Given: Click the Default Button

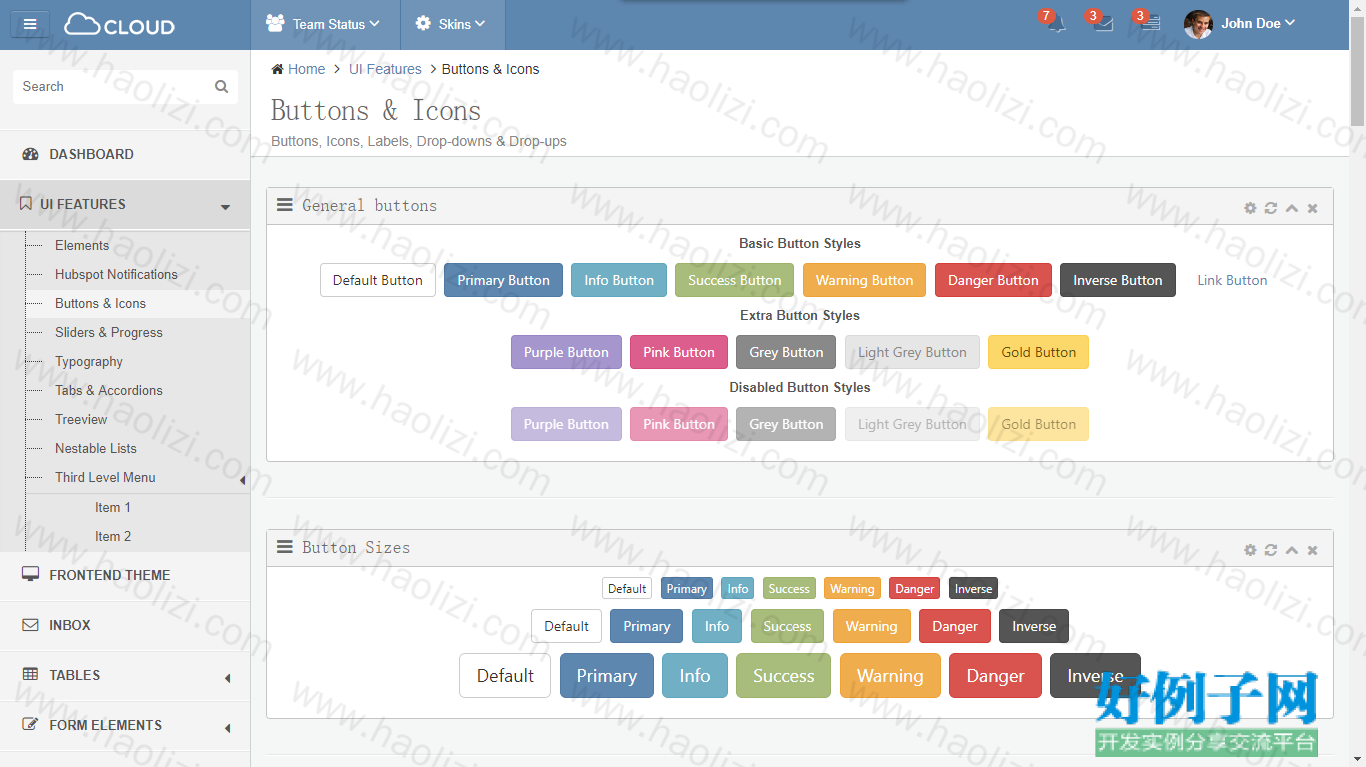Looking at the screenshot, I should click(378, 281).
